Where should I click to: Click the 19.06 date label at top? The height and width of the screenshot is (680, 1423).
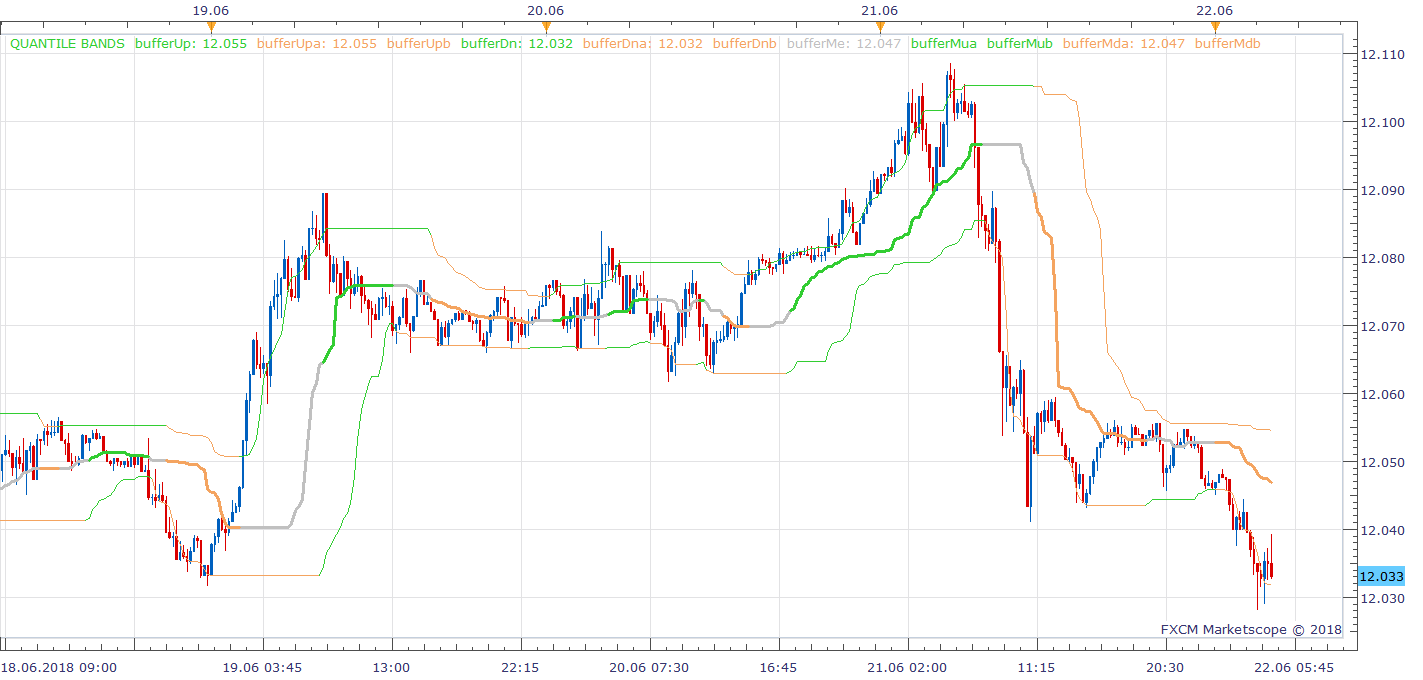click(x=211, y=10)
